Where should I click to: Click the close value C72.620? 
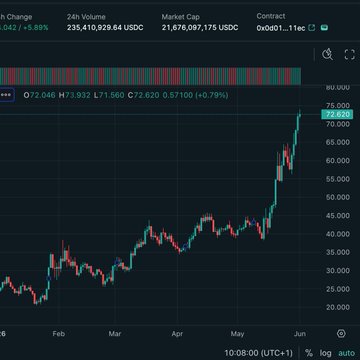click(144, 95)
